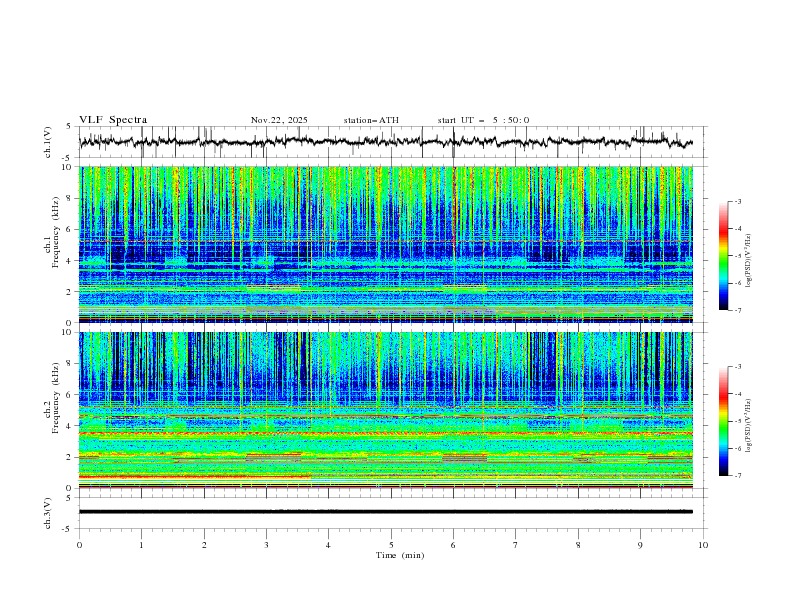The image size is (792, 612).
Task: Click the "-7" tick on the upper colorbar
Action: pos(737,310)
